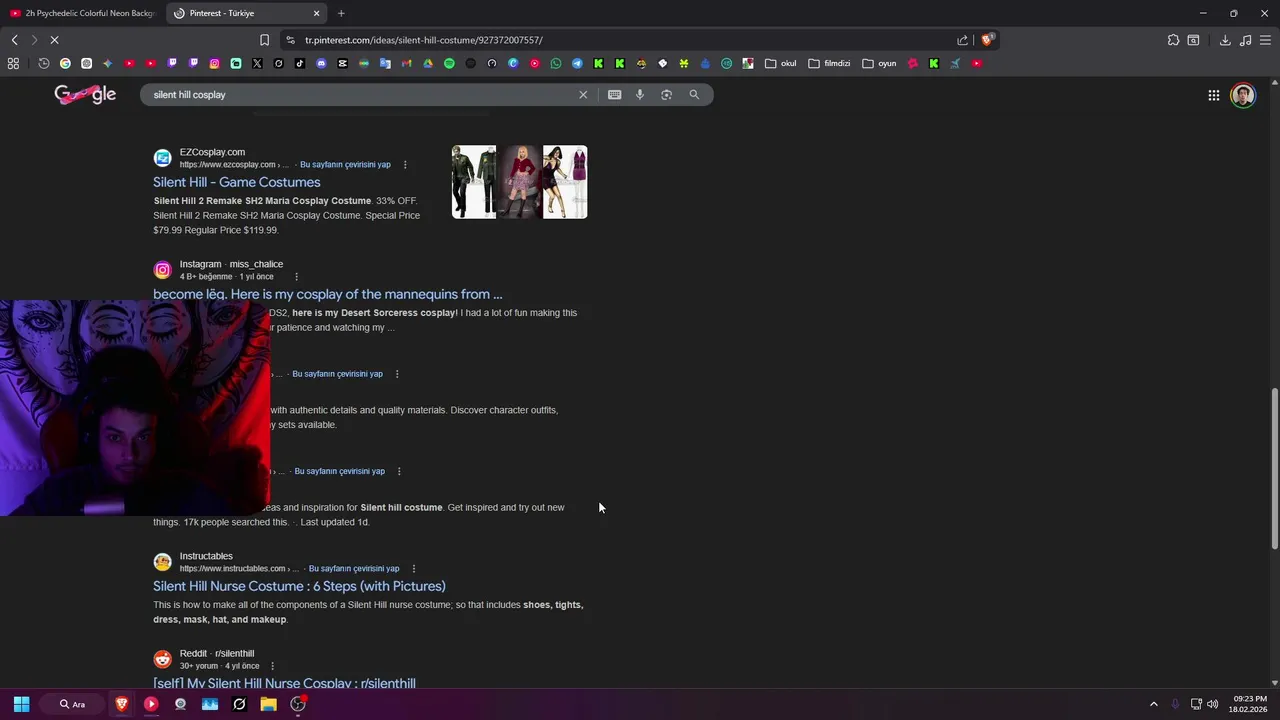Open the media control music note icon
This screenshot has width=1280, height=720.
click(x=1245, y=40)
